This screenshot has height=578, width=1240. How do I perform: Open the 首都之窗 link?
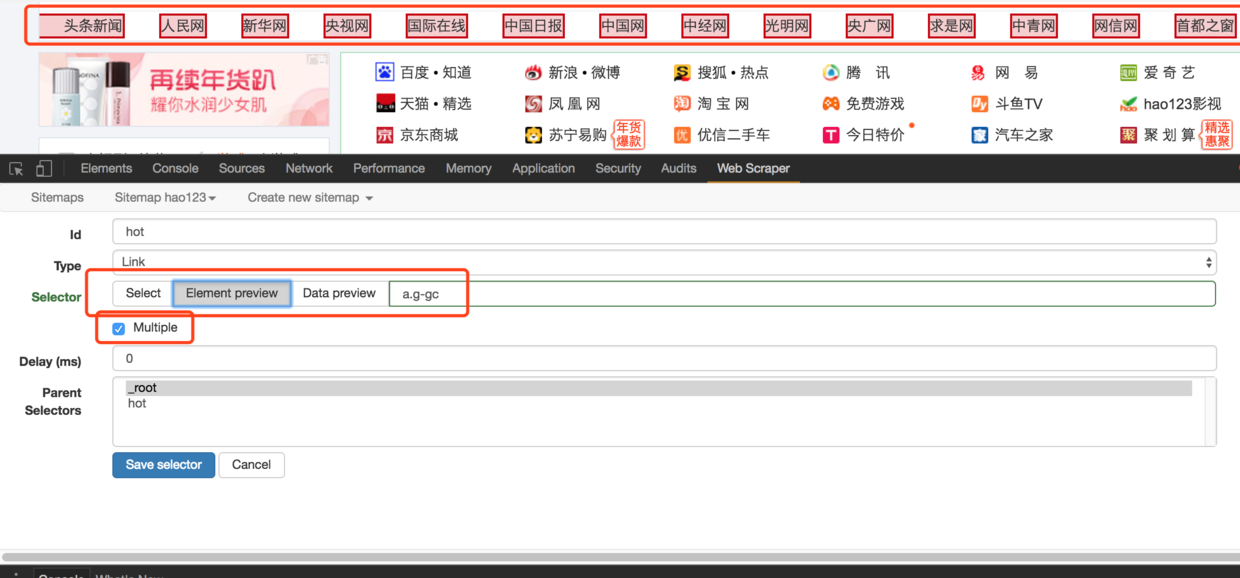click(1205, 26)
